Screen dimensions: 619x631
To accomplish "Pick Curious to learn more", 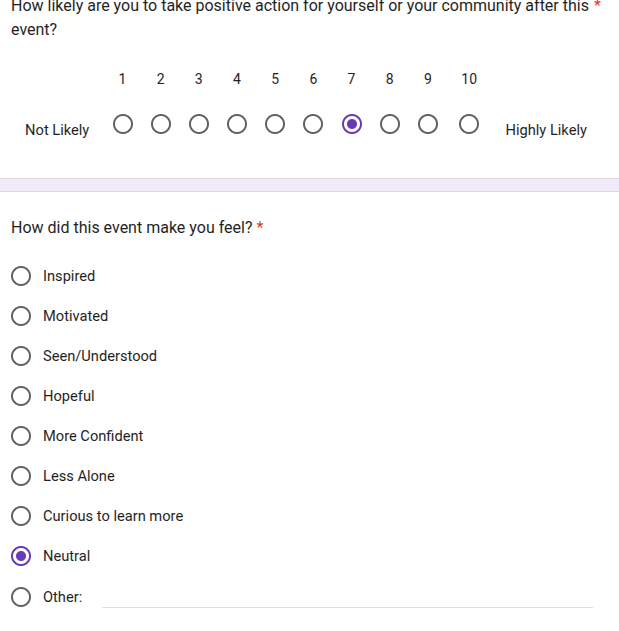I will (x=21, y=516).
